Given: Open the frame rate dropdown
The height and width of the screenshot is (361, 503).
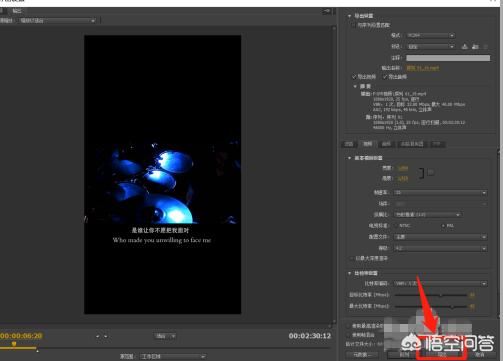Looking at the screenshot, I should click(x=440, y=193).
